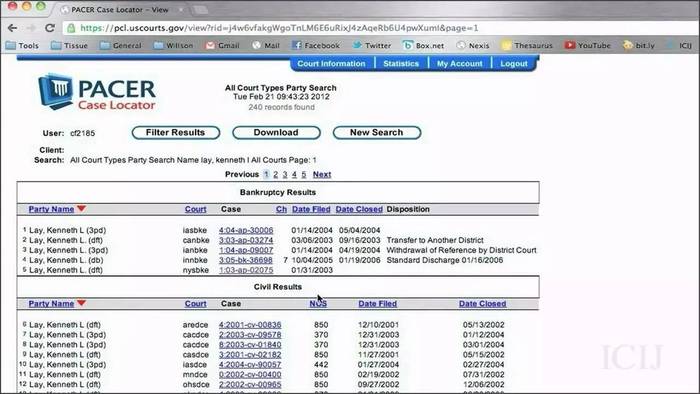Go to results page 3
700x394 pixels.
pos(285,174)
